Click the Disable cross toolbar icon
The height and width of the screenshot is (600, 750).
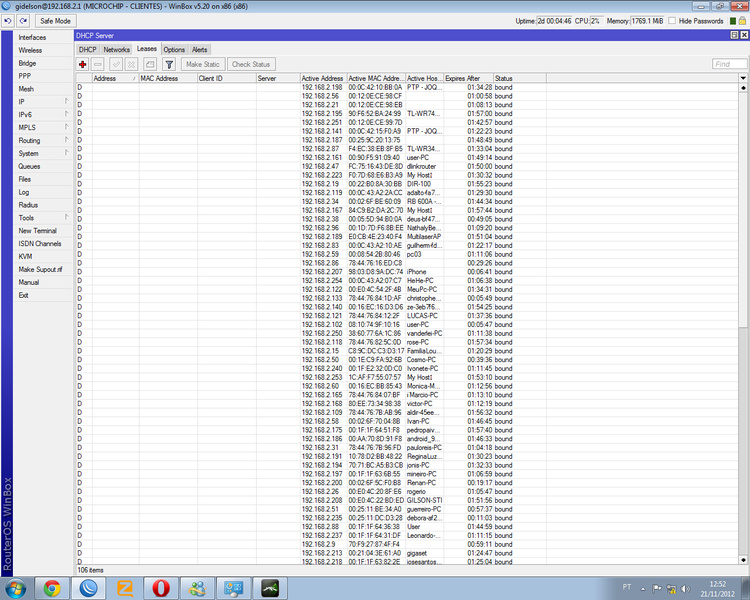coord(132,64)
